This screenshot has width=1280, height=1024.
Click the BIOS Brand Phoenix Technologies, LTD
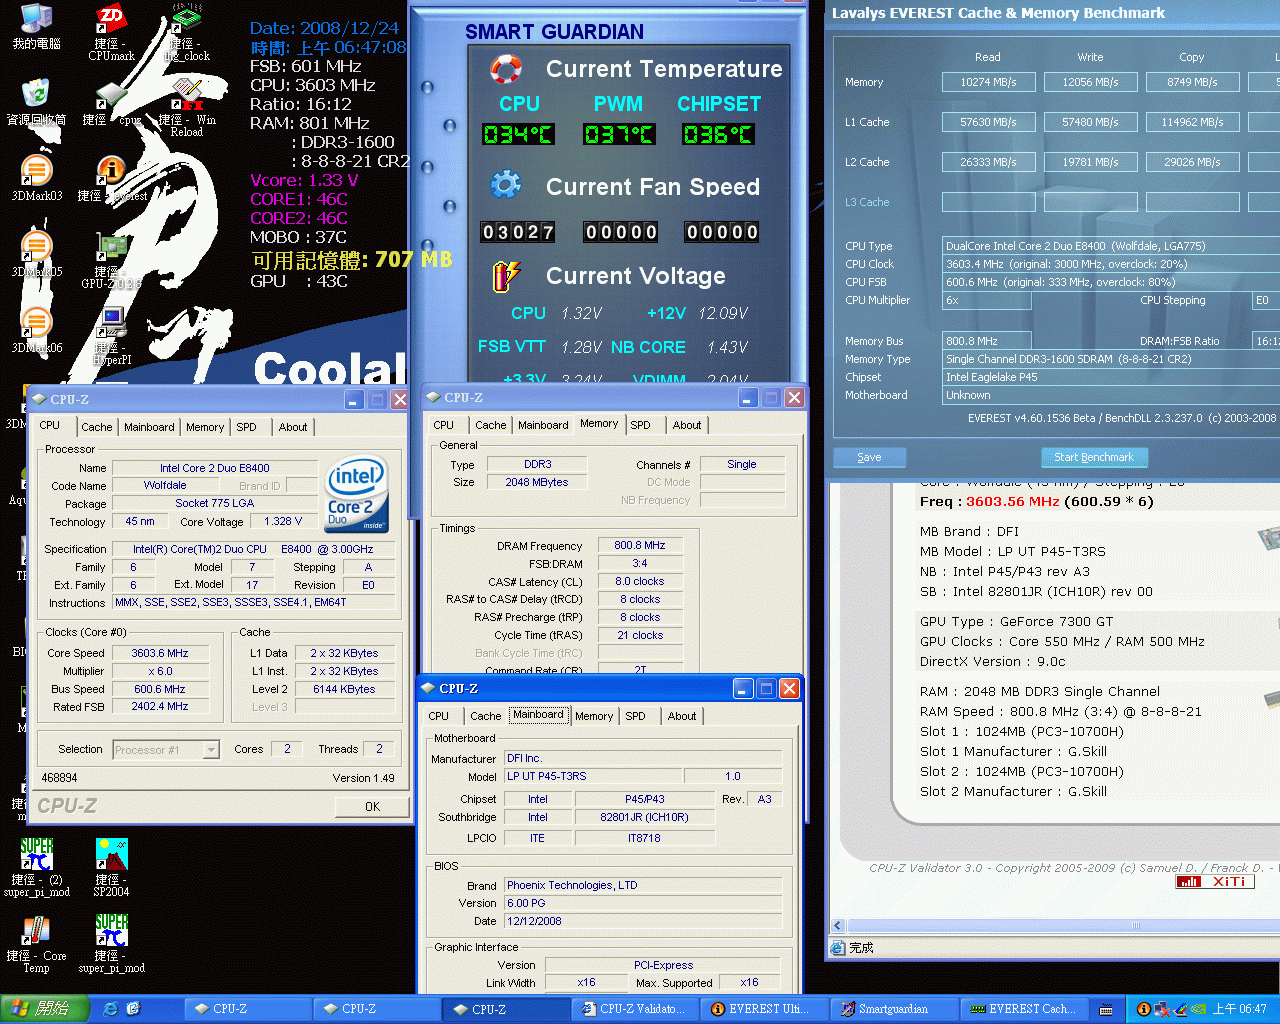(x=642, y=886)
